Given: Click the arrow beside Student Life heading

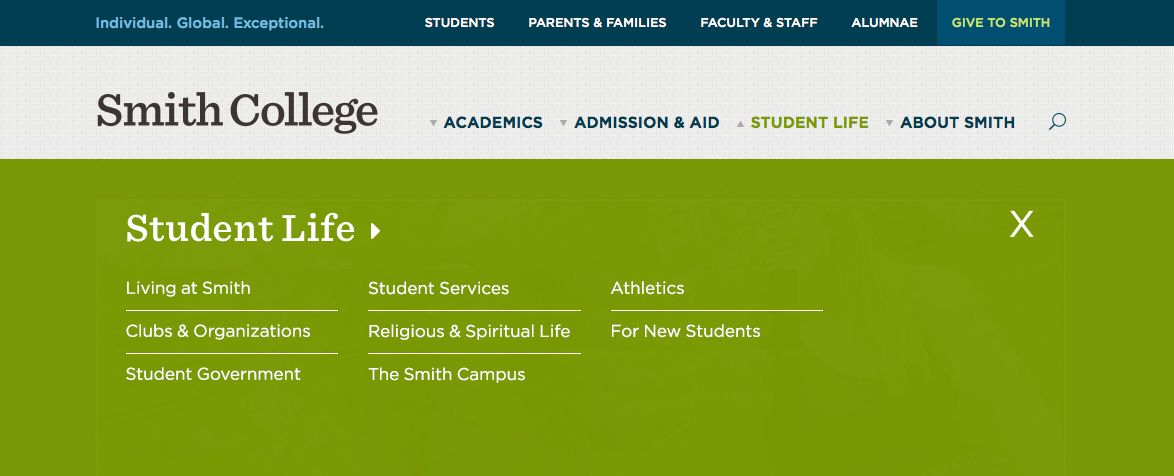Looking at the screenshot, I should 376,232.
